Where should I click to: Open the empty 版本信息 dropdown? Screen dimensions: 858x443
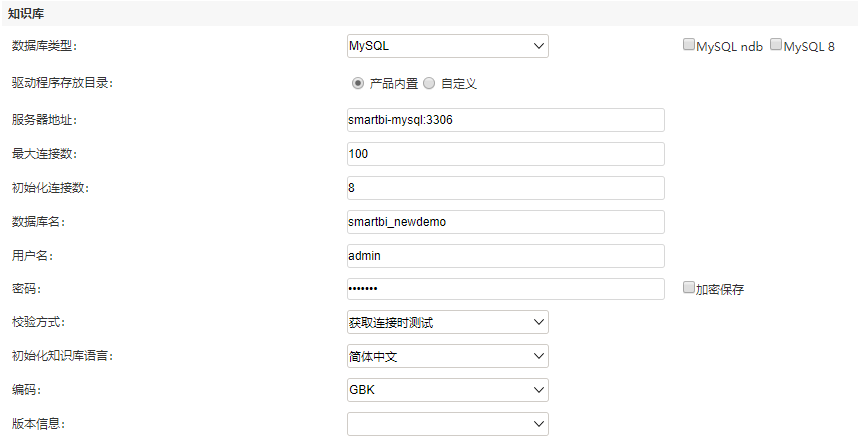click(448, 424)
